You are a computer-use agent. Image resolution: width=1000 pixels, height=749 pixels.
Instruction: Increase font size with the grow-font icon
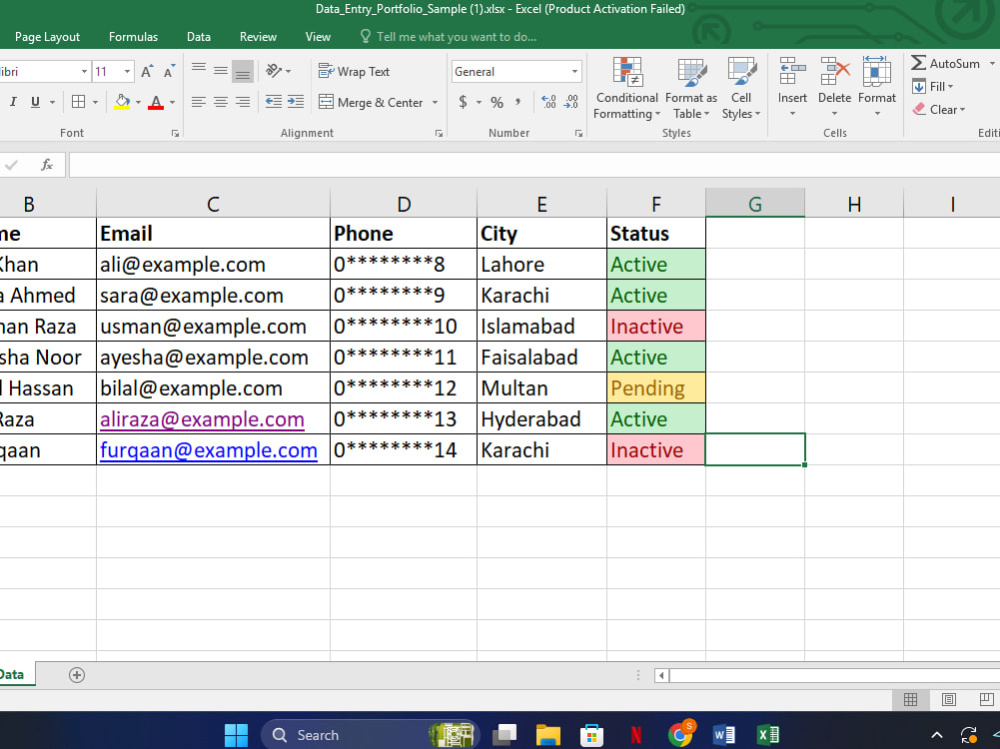[147, 71]
